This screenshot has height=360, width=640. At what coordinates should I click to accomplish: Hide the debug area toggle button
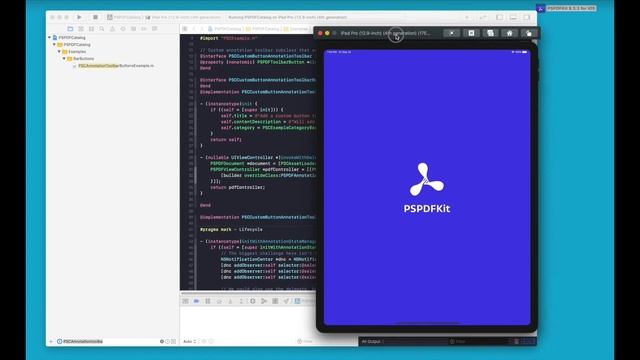pos(185,301)
